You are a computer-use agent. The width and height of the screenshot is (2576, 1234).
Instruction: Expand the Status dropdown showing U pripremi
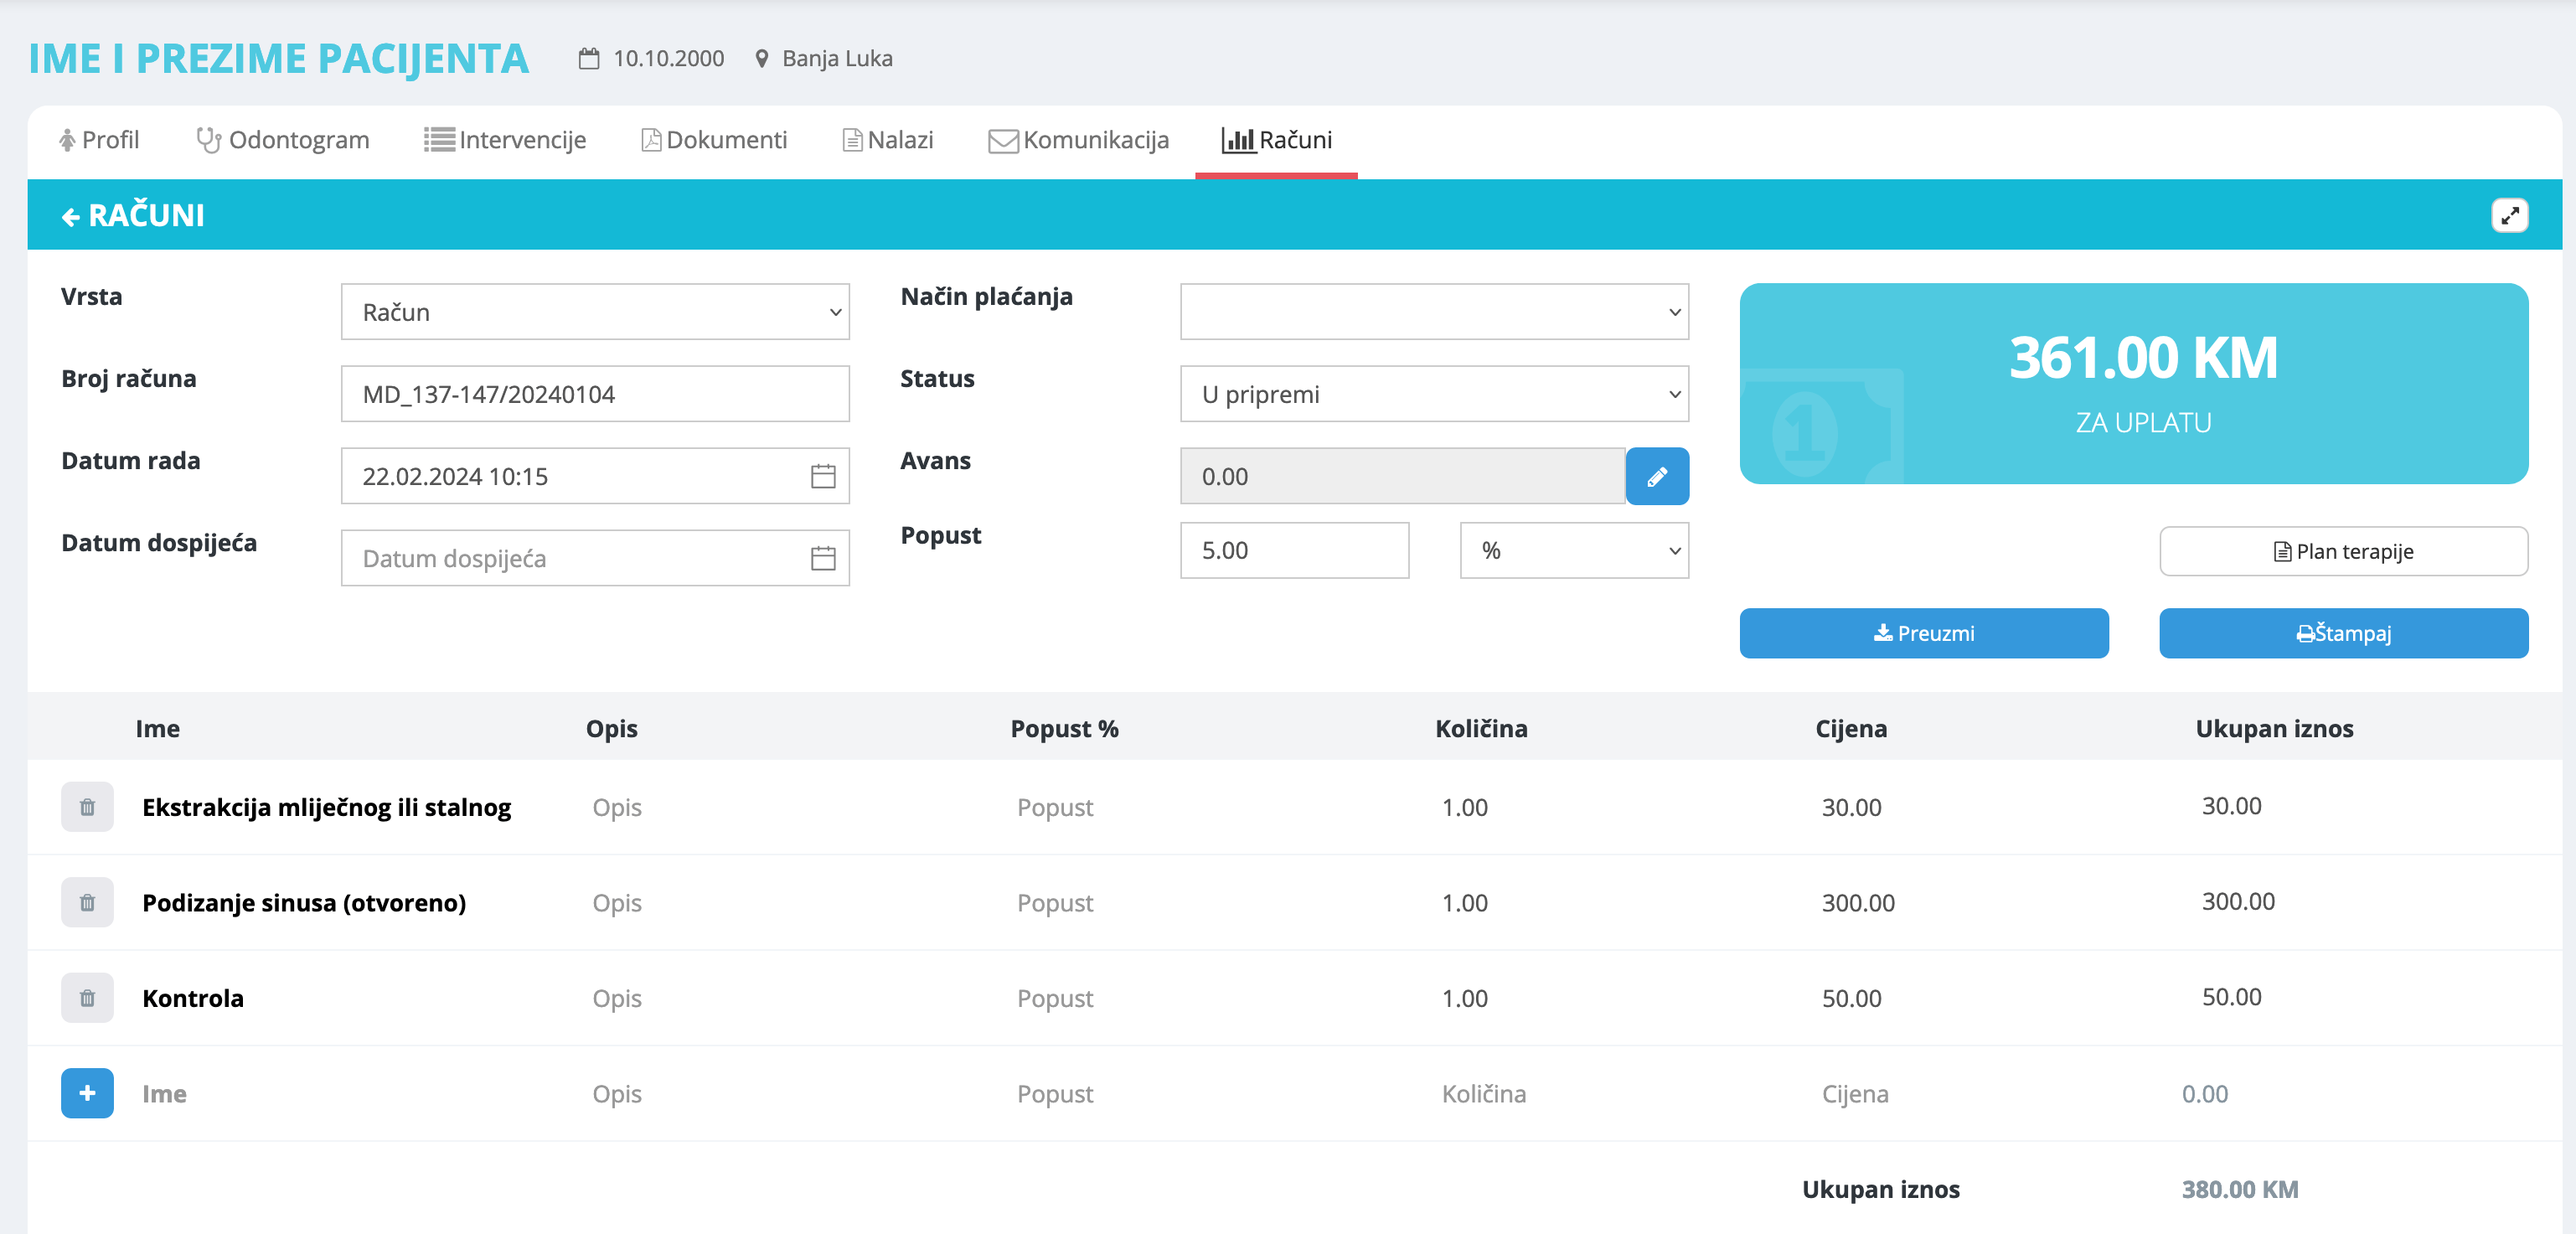(x=1433, y=394)
